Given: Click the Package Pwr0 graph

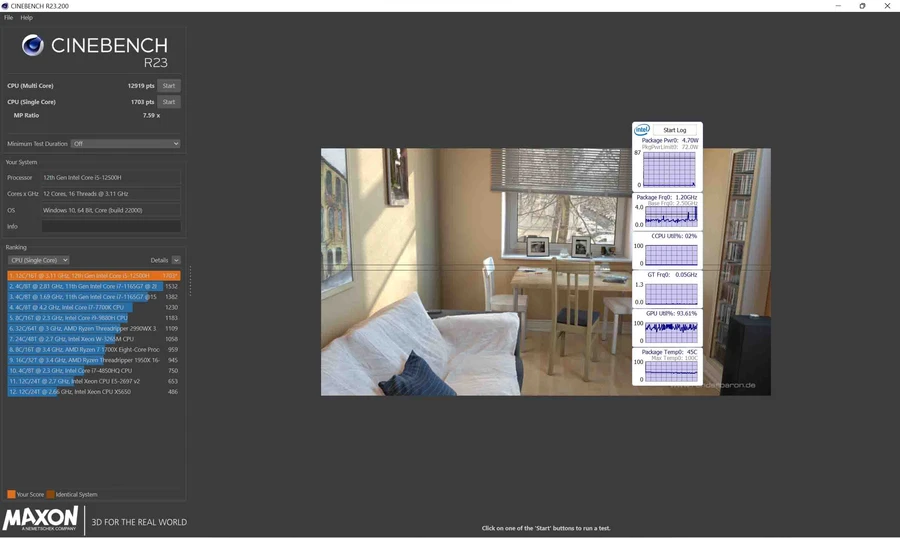Looking at the screenshot, I should click(x=669, y=169).
